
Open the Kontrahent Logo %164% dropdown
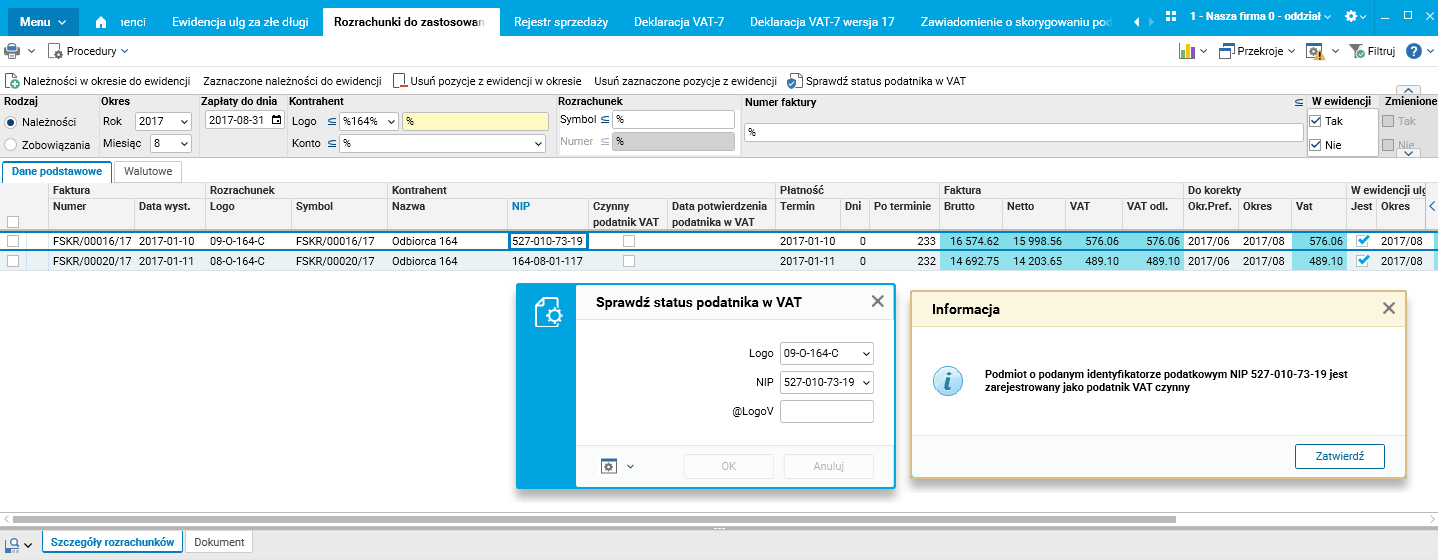(369, 121)
